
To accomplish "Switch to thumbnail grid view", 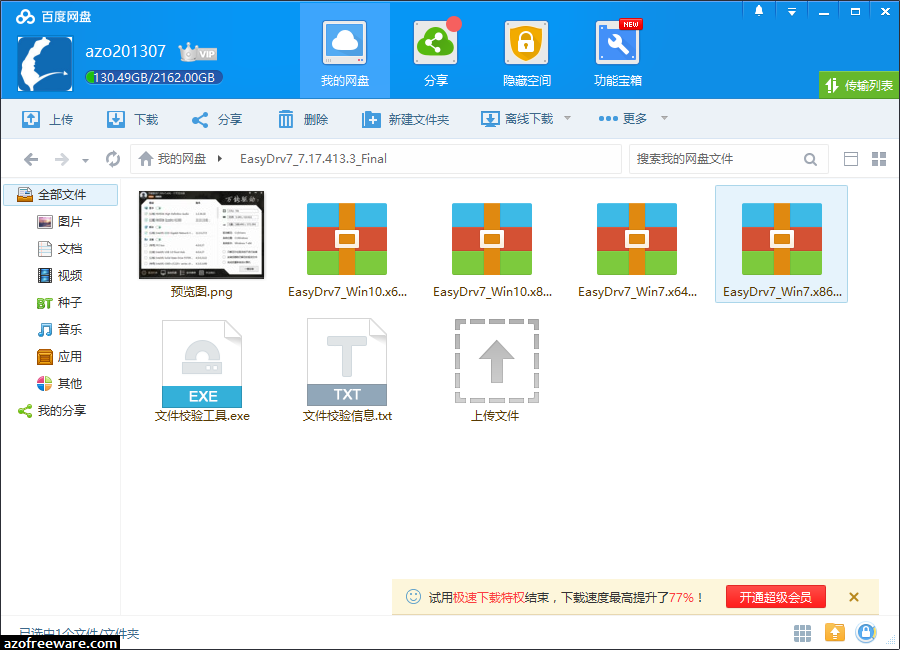I will 879,159.
